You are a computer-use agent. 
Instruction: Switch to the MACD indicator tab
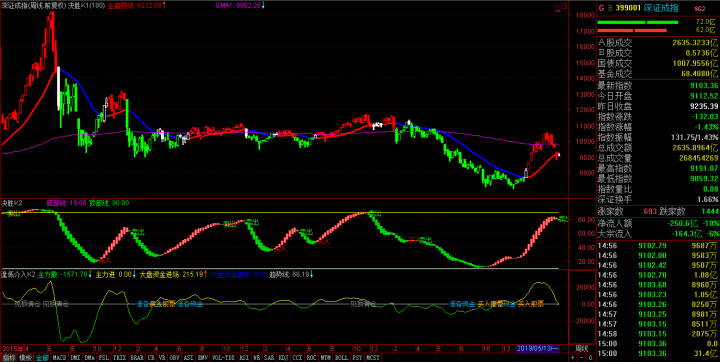[x=59, y=357]
